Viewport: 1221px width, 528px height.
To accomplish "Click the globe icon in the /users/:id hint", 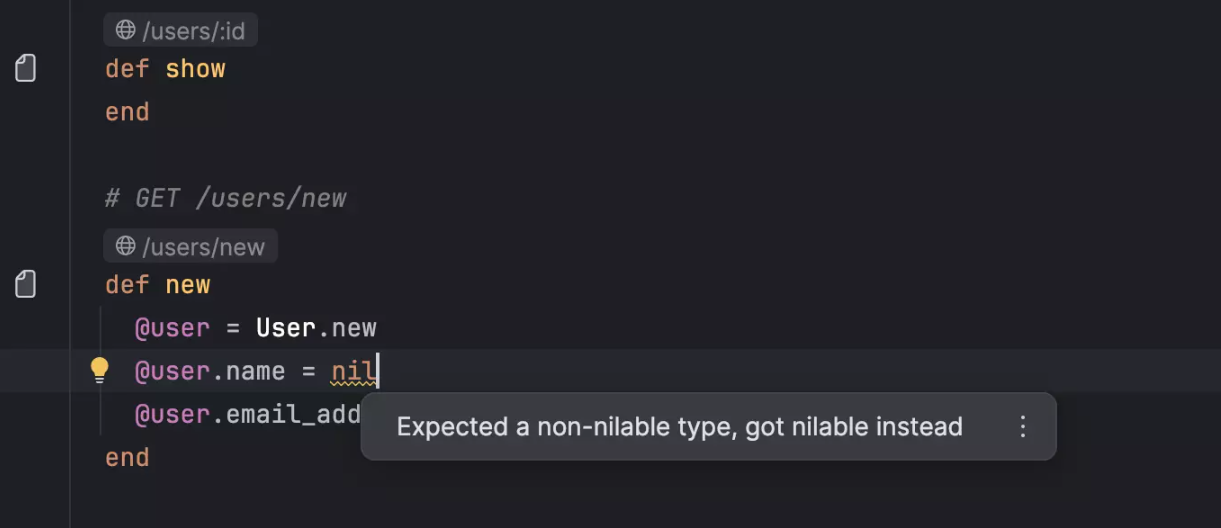I will [x=126, y=30].
